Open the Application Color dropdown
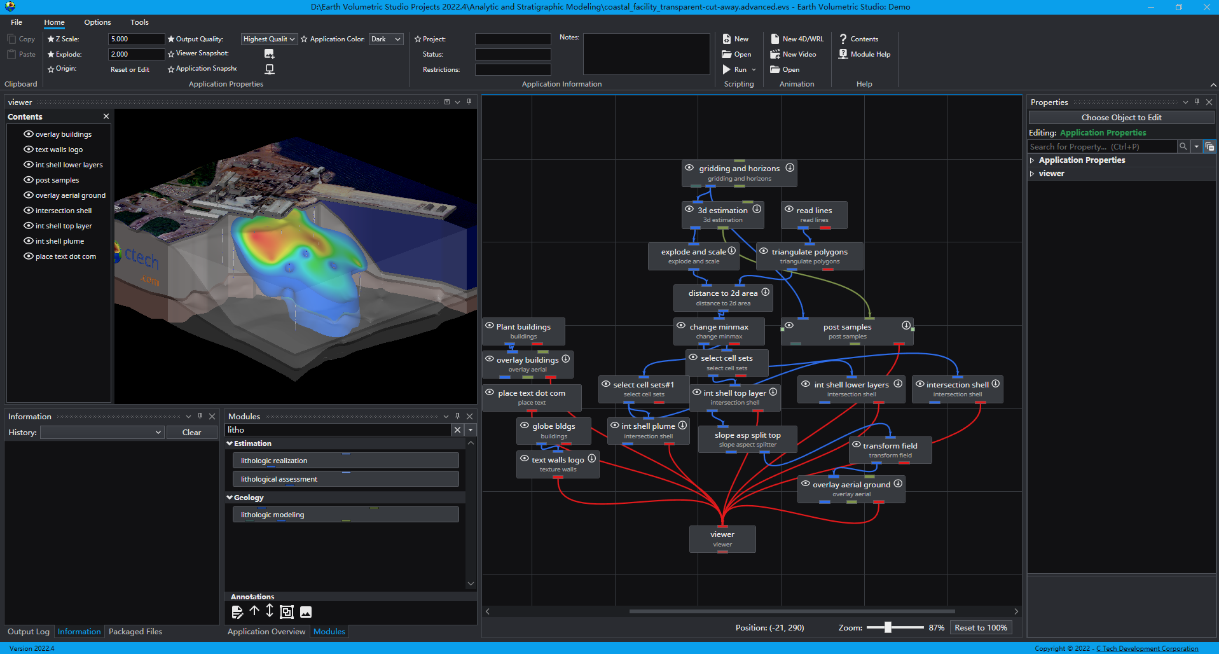 click(x=386, y=39)
